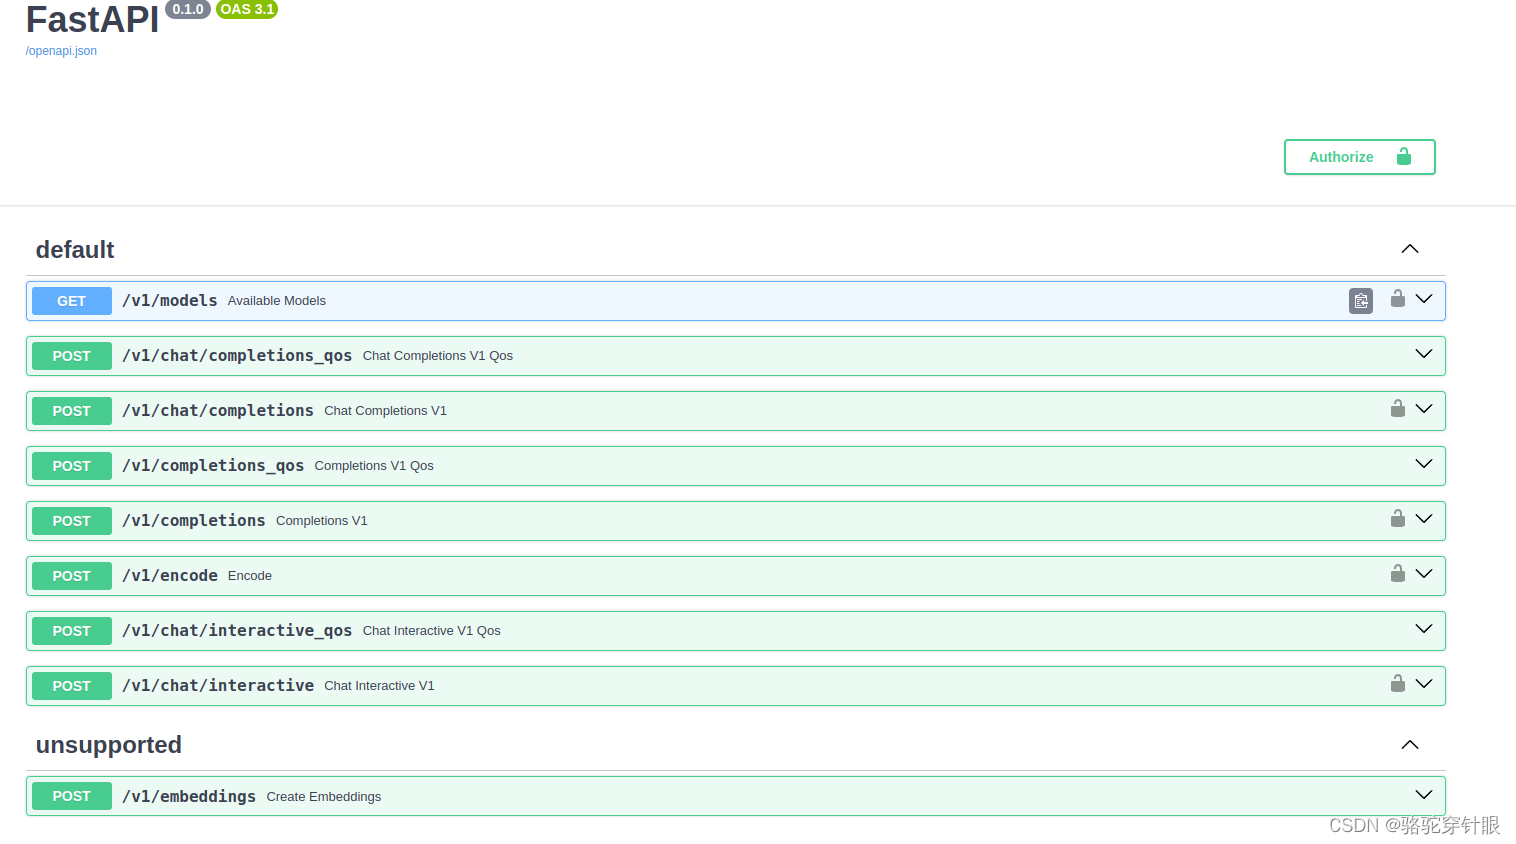Click the 'unsupported' section heading
The image size is (1516, 844).
109,745
